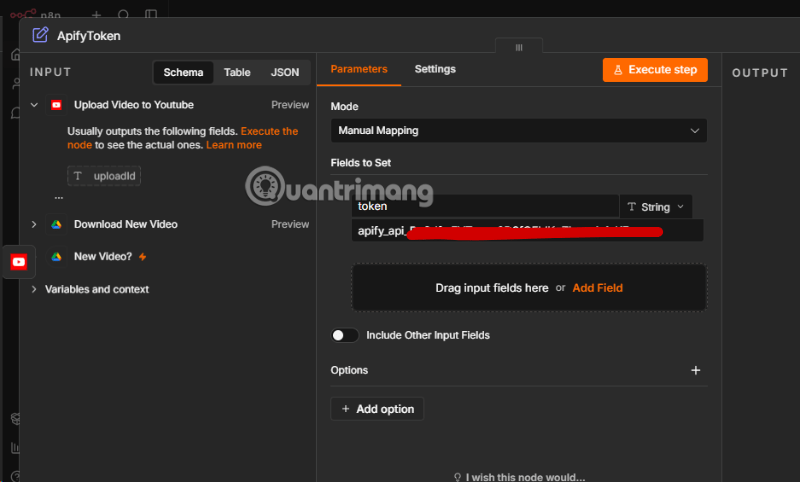Screen dimensions: 800x482
Task: Expand Variables and context section
Action: [34, 289]
